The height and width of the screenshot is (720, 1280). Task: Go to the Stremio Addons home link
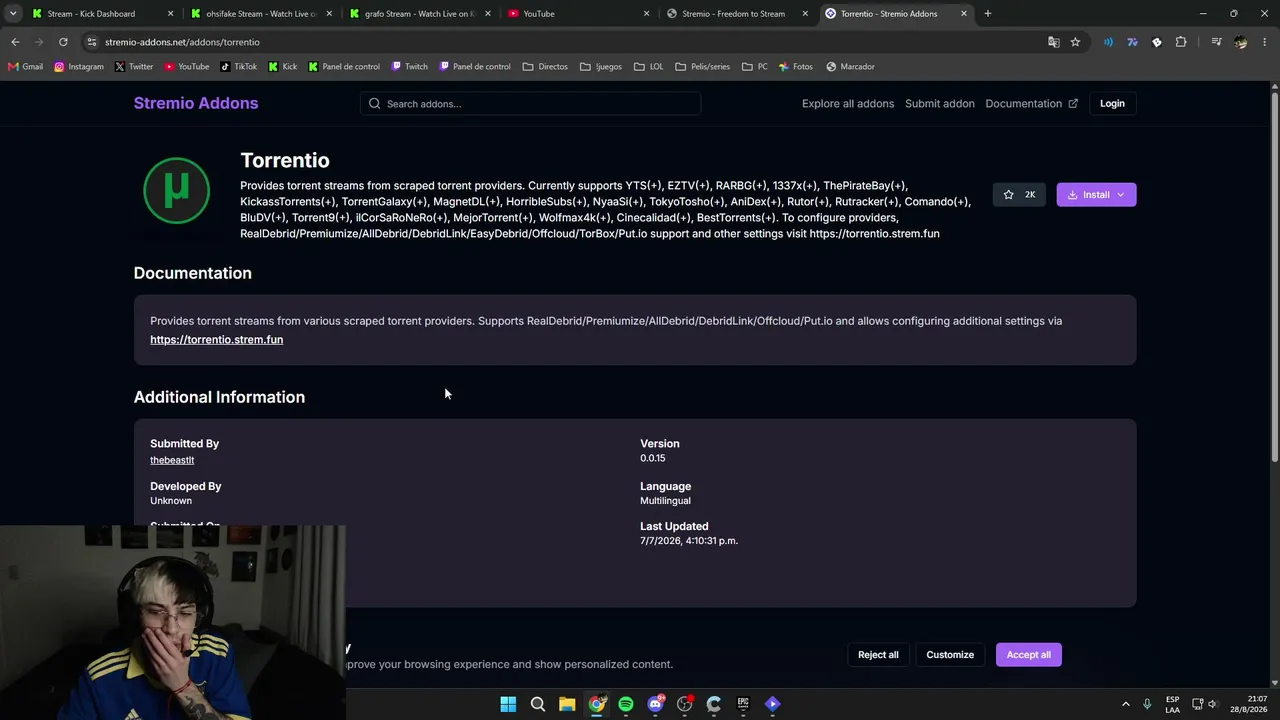(196, 103)
